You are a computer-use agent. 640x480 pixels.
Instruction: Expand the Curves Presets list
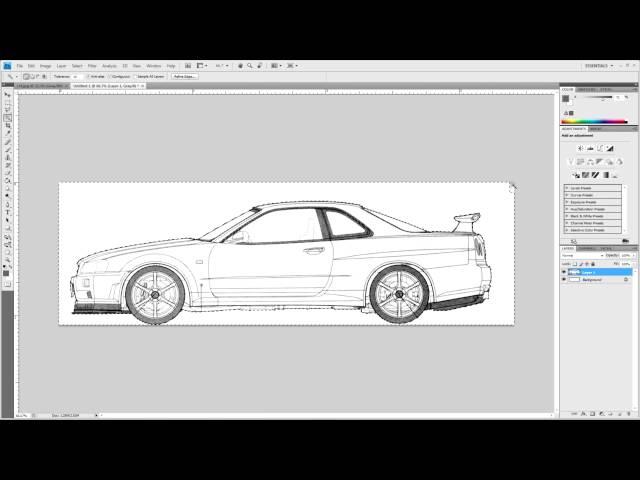[x=567, y=194]
